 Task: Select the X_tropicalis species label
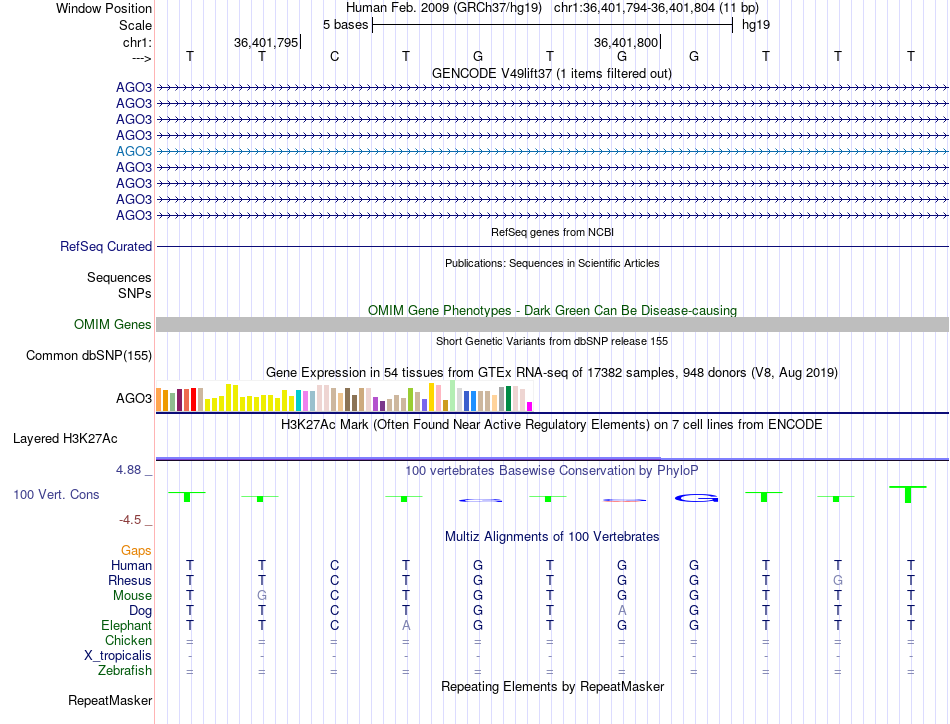118,656
